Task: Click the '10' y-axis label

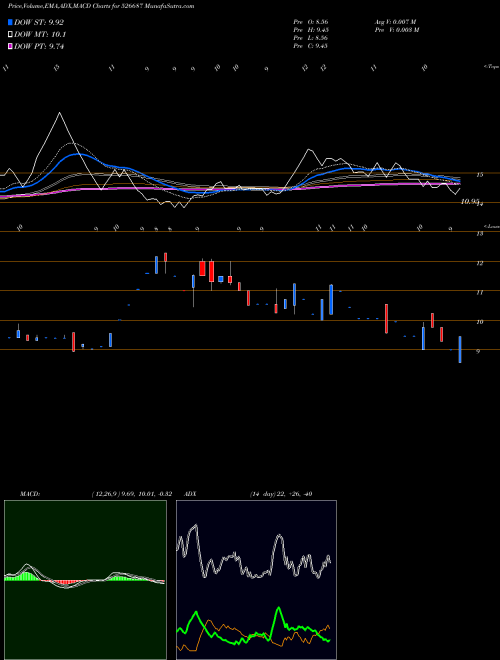Action: click(x=479, y=322)
